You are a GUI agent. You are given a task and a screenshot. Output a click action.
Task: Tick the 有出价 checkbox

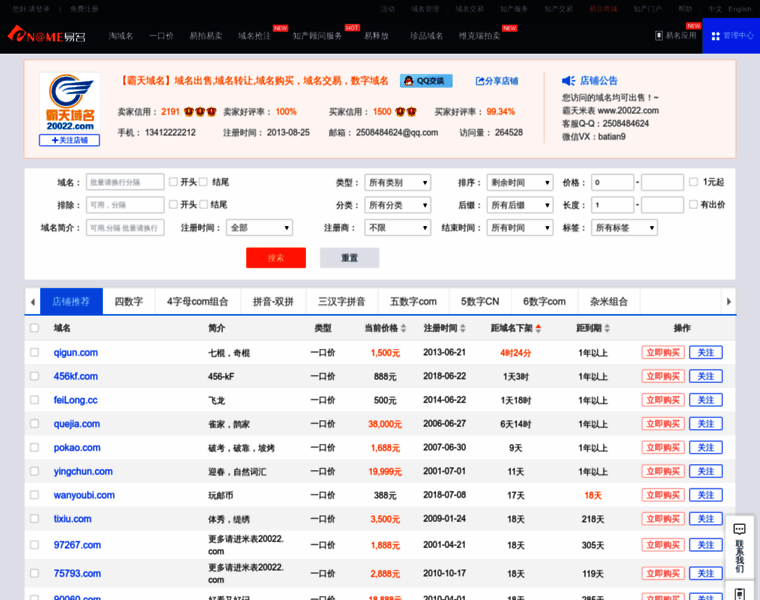coord(694,205)
